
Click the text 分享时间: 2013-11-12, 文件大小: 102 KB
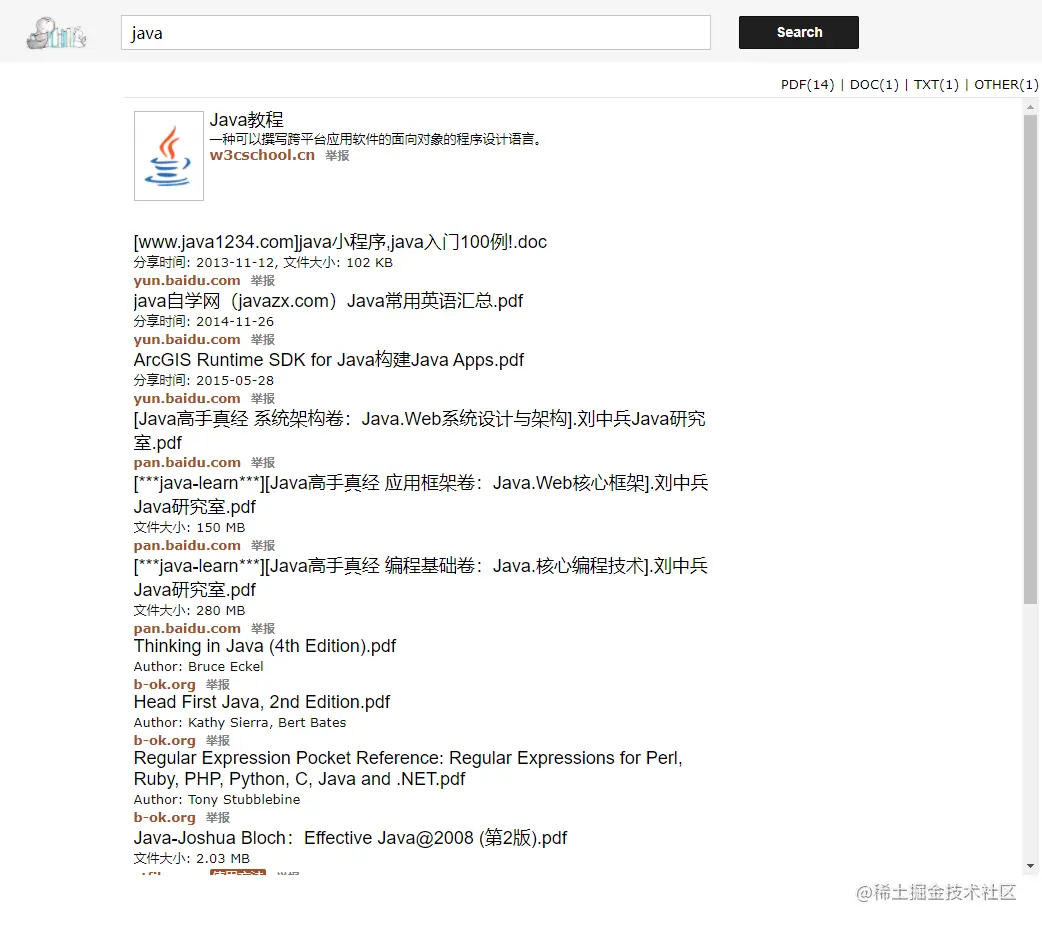263,263
